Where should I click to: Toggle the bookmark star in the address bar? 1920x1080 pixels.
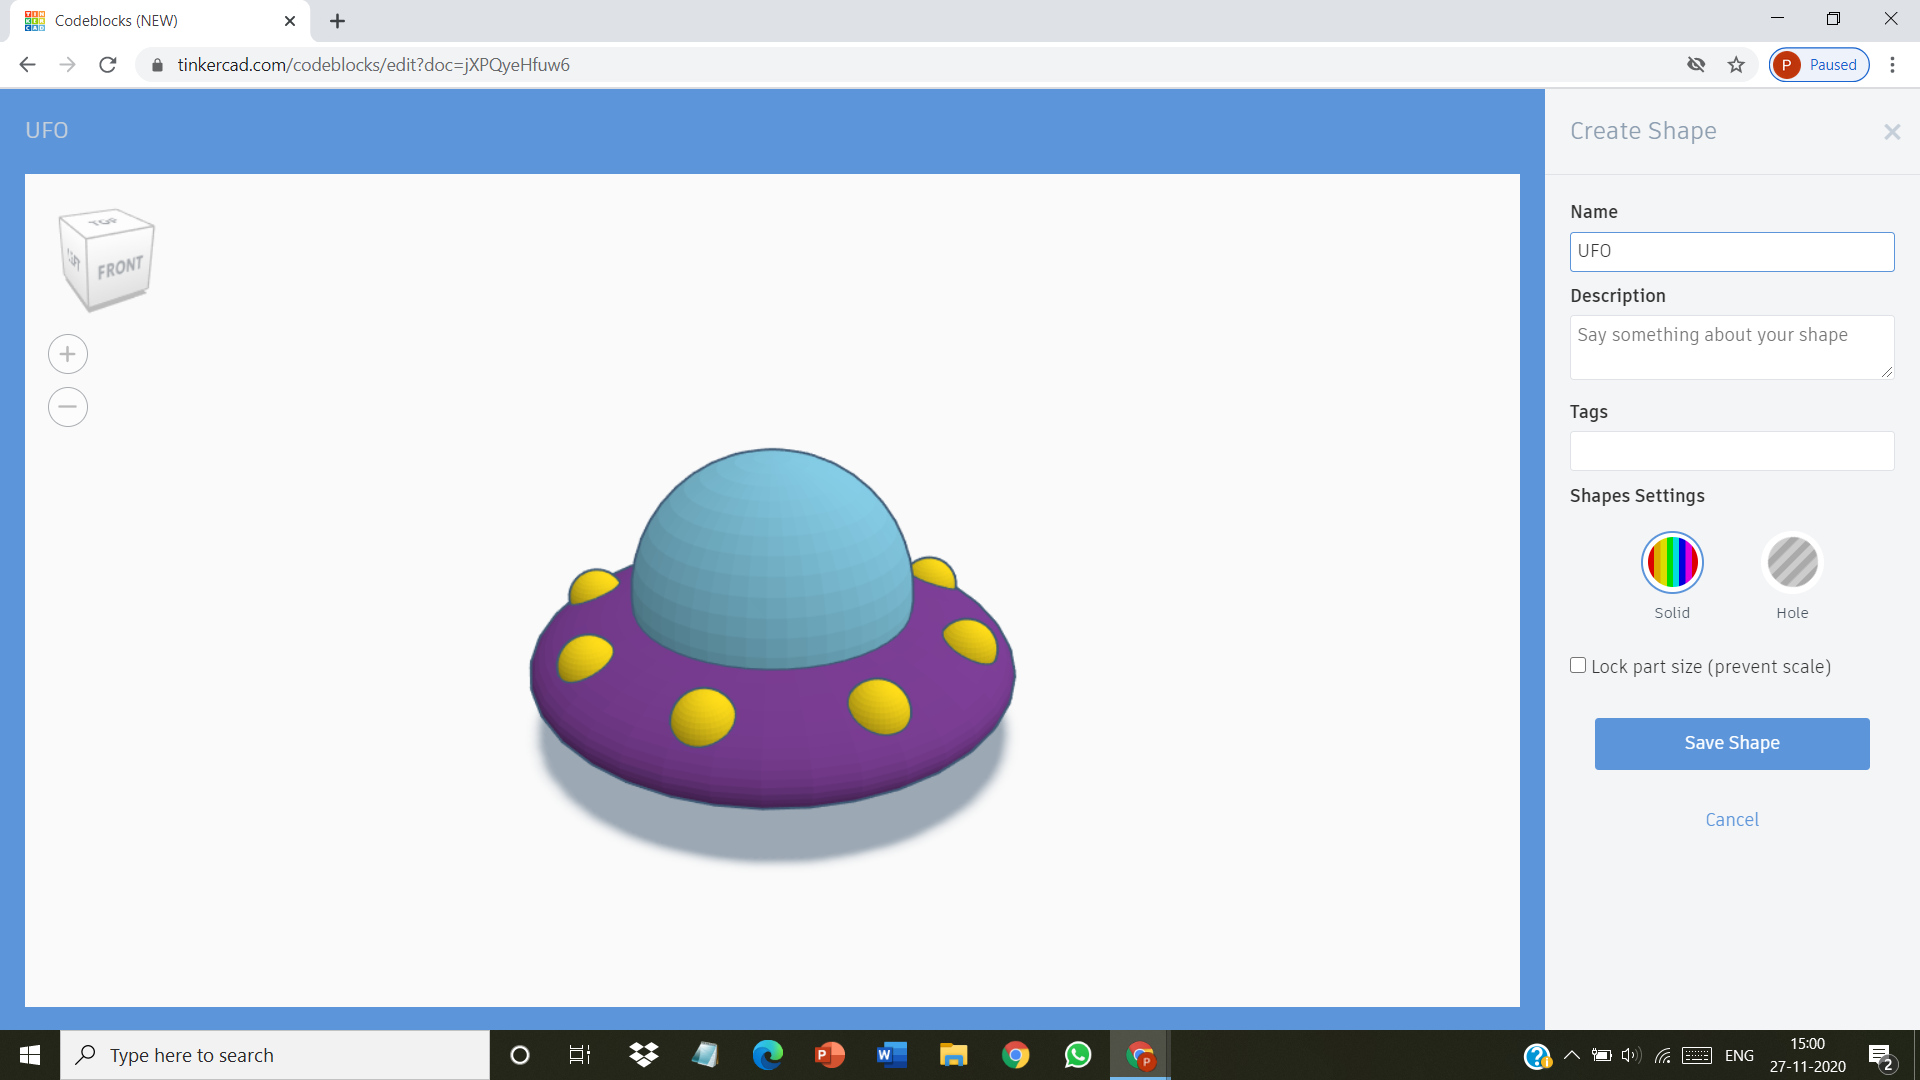(1737, 64)
